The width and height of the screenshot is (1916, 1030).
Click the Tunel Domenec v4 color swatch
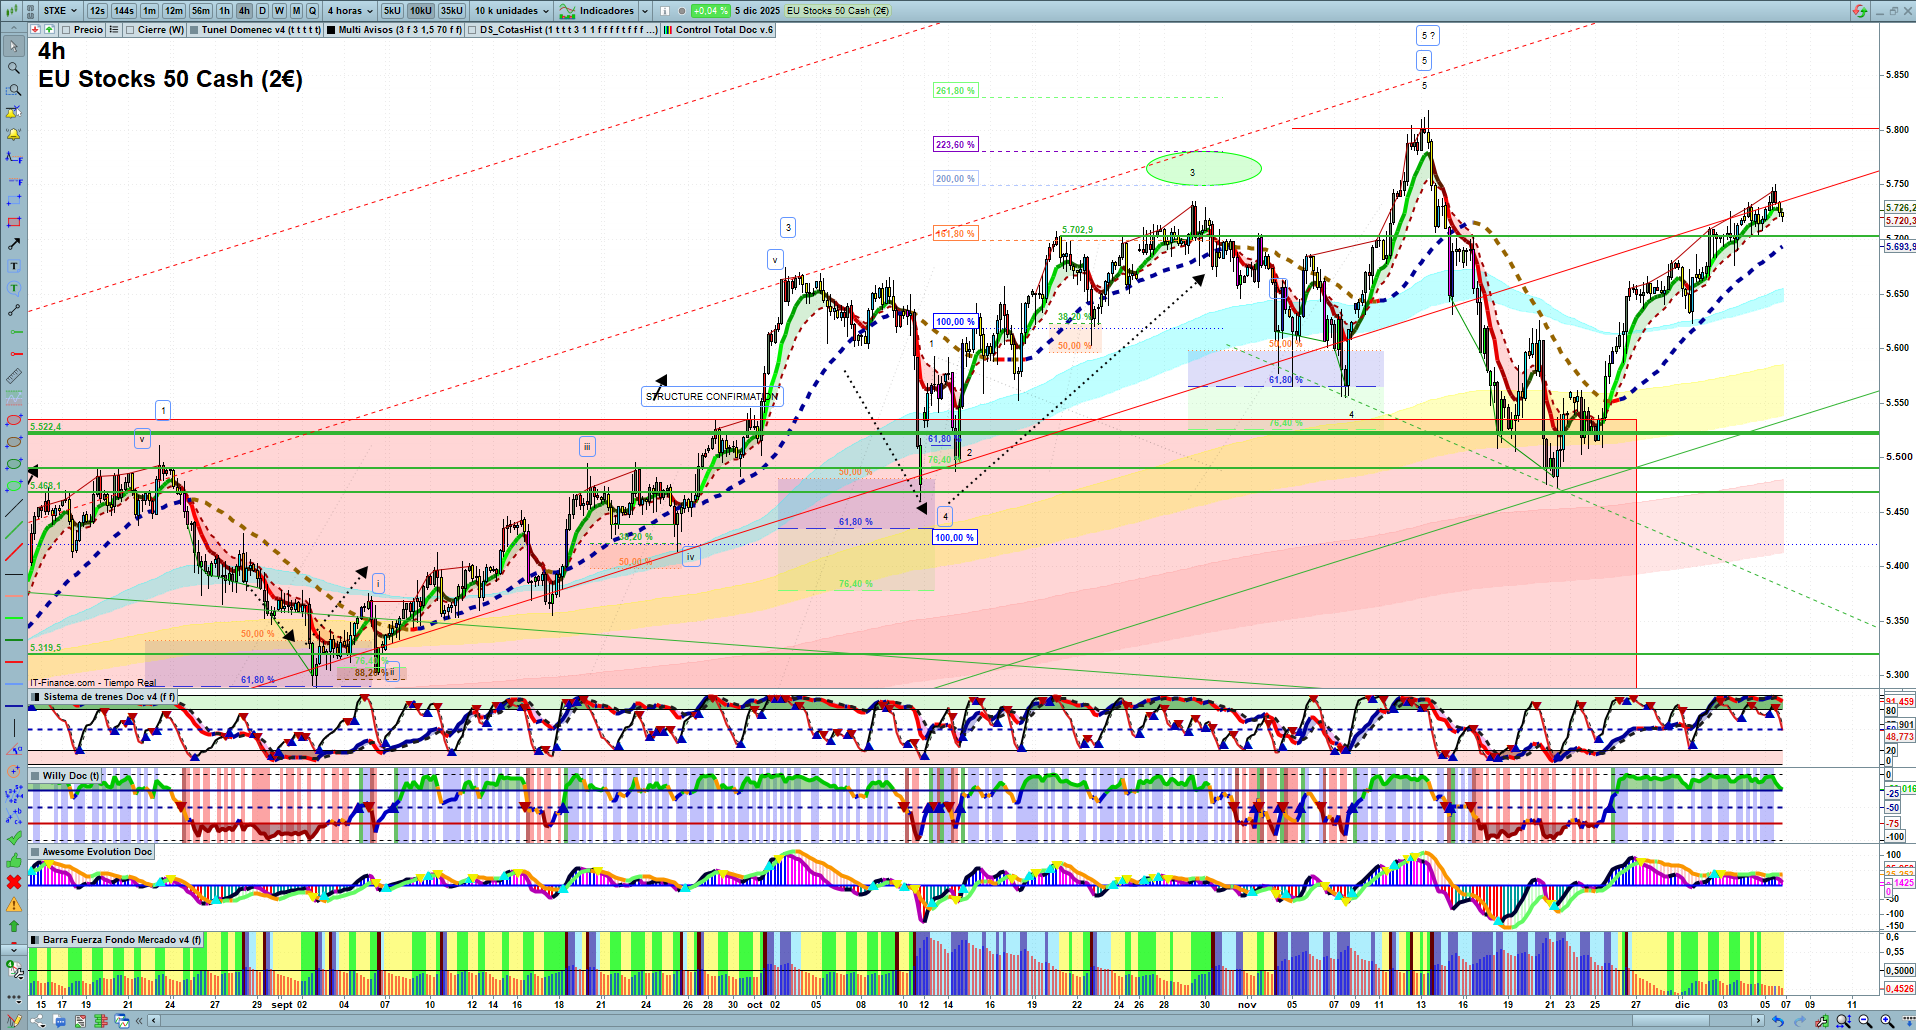tap(194, 30)
